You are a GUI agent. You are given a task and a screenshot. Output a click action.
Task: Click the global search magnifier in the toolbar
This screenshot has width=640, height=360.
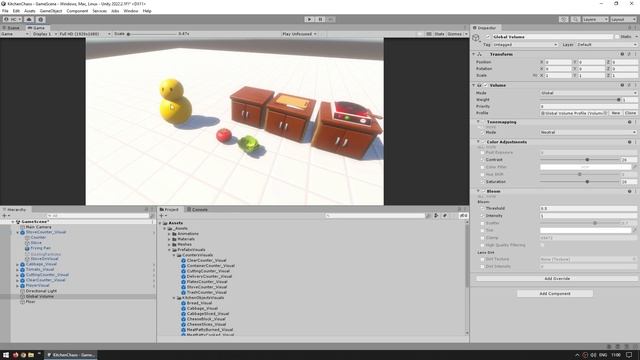(x=575, y=19)
